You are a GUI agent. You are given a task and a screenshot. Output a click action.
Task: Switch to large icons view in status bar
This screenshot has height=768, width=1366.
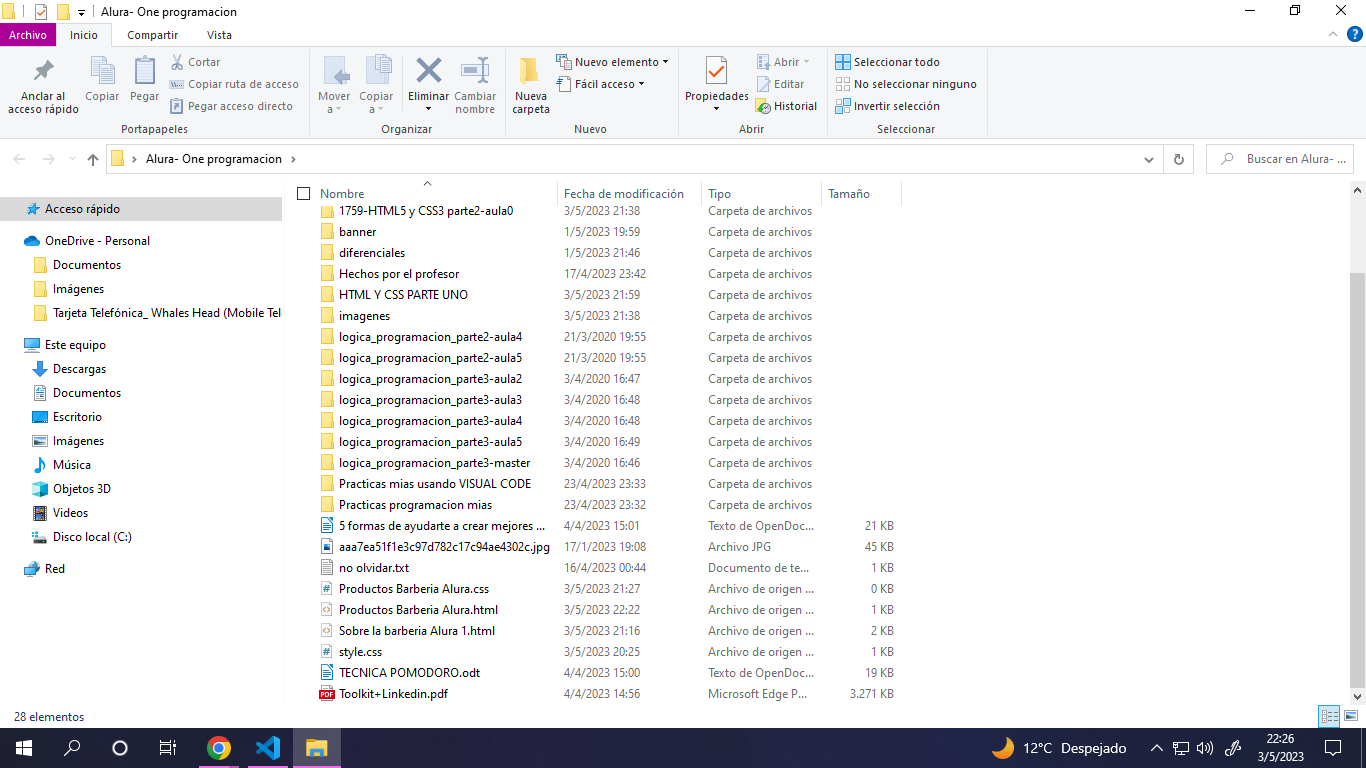[x=1351, y=716]
